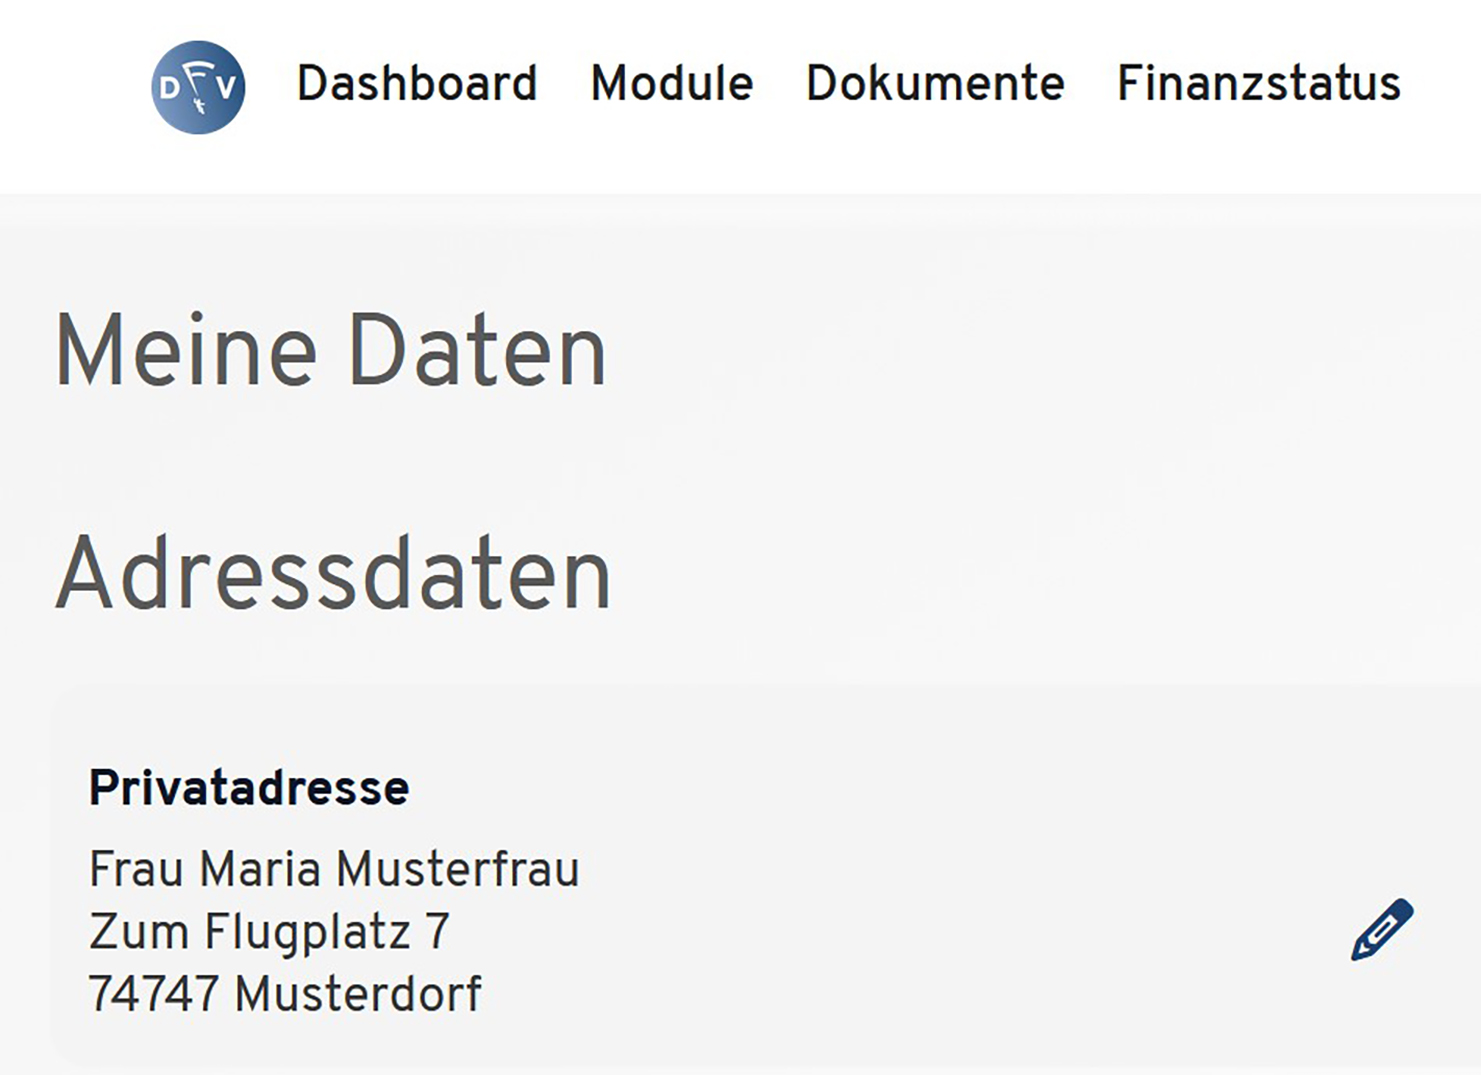Click the word "Meine" in the page title
Screen dimensions: 1481x1075
click(186, 351)
